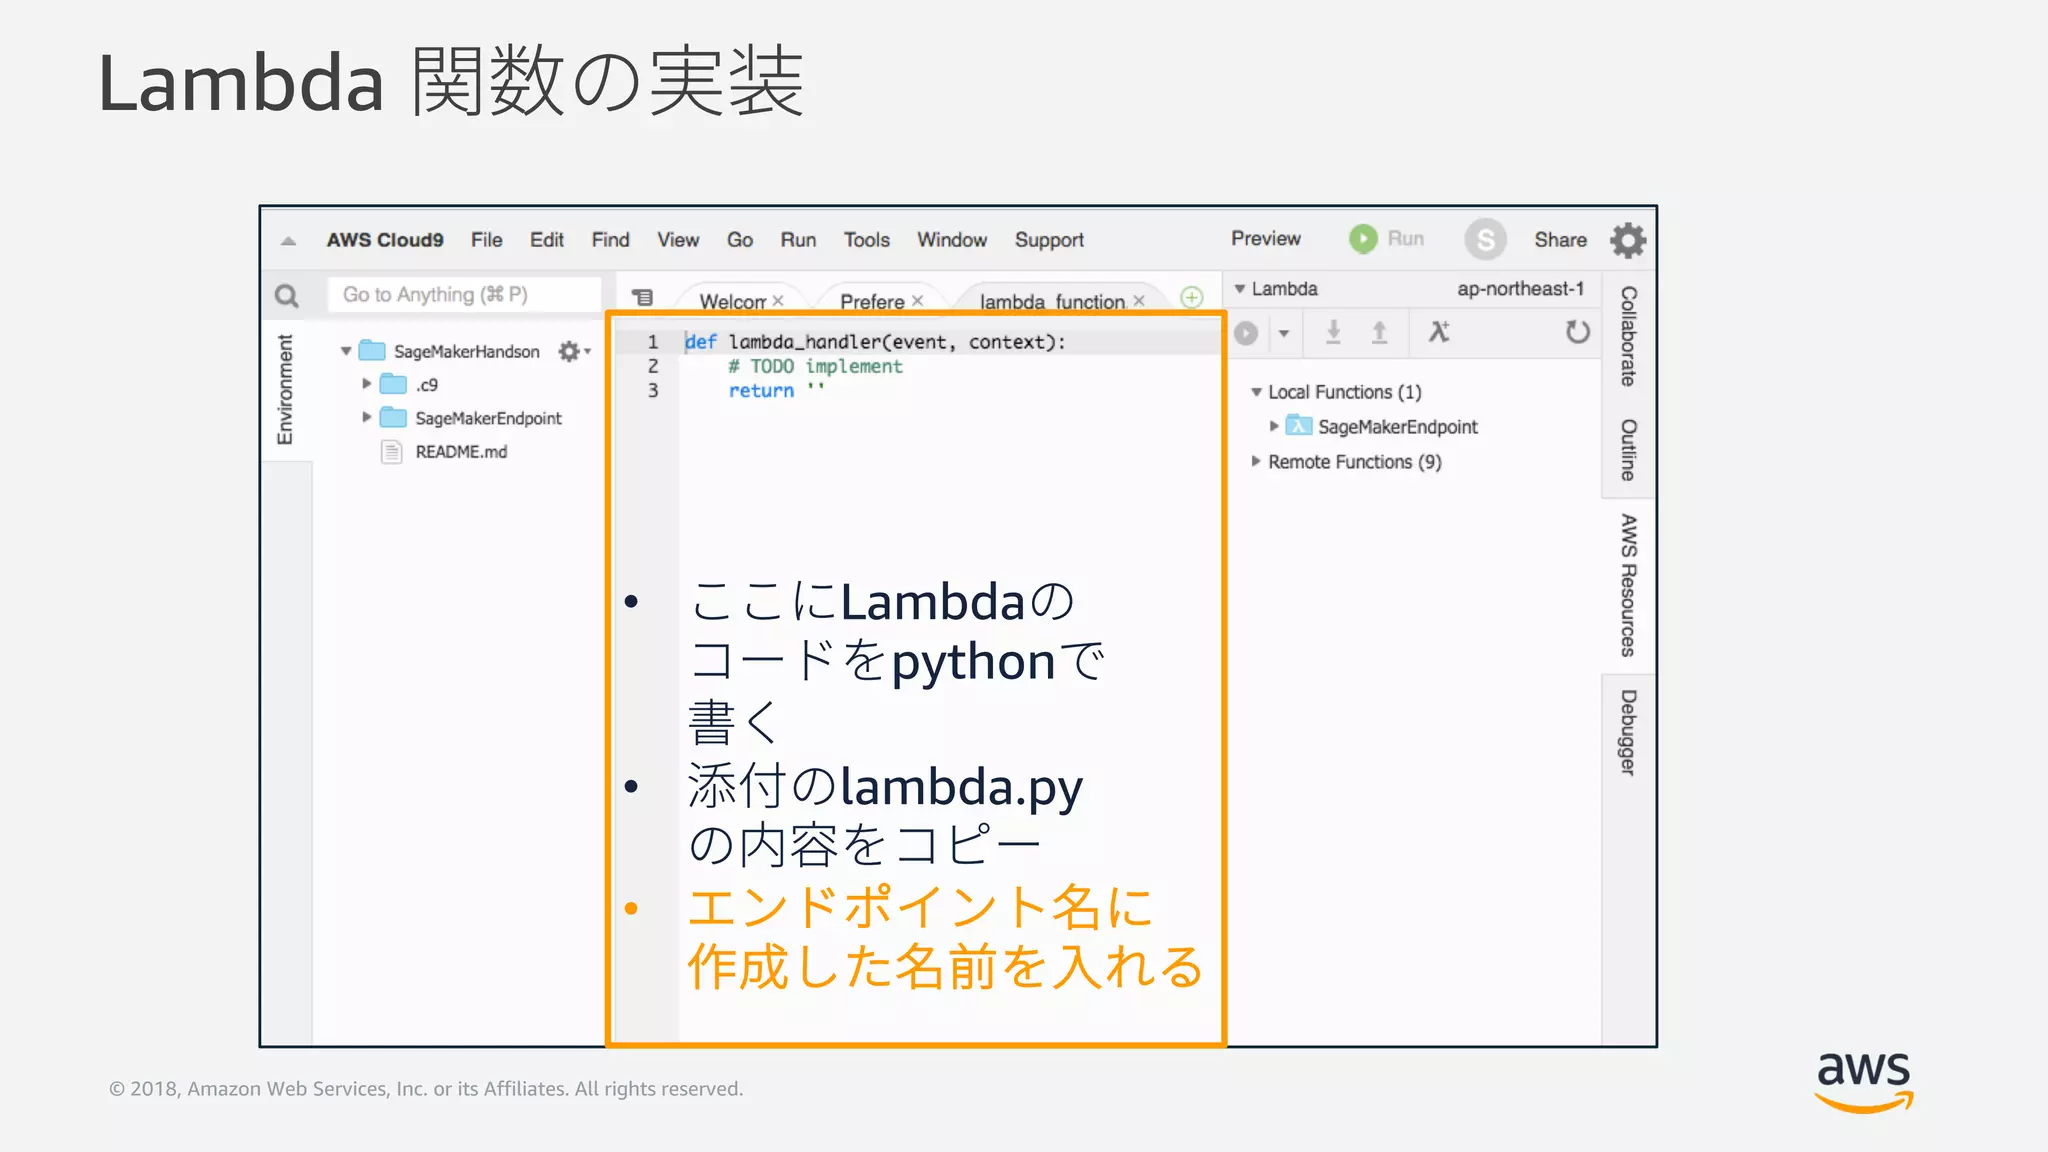
Task: Open the ap-northeast-1 region selector
Action: tap(1520, 289)
